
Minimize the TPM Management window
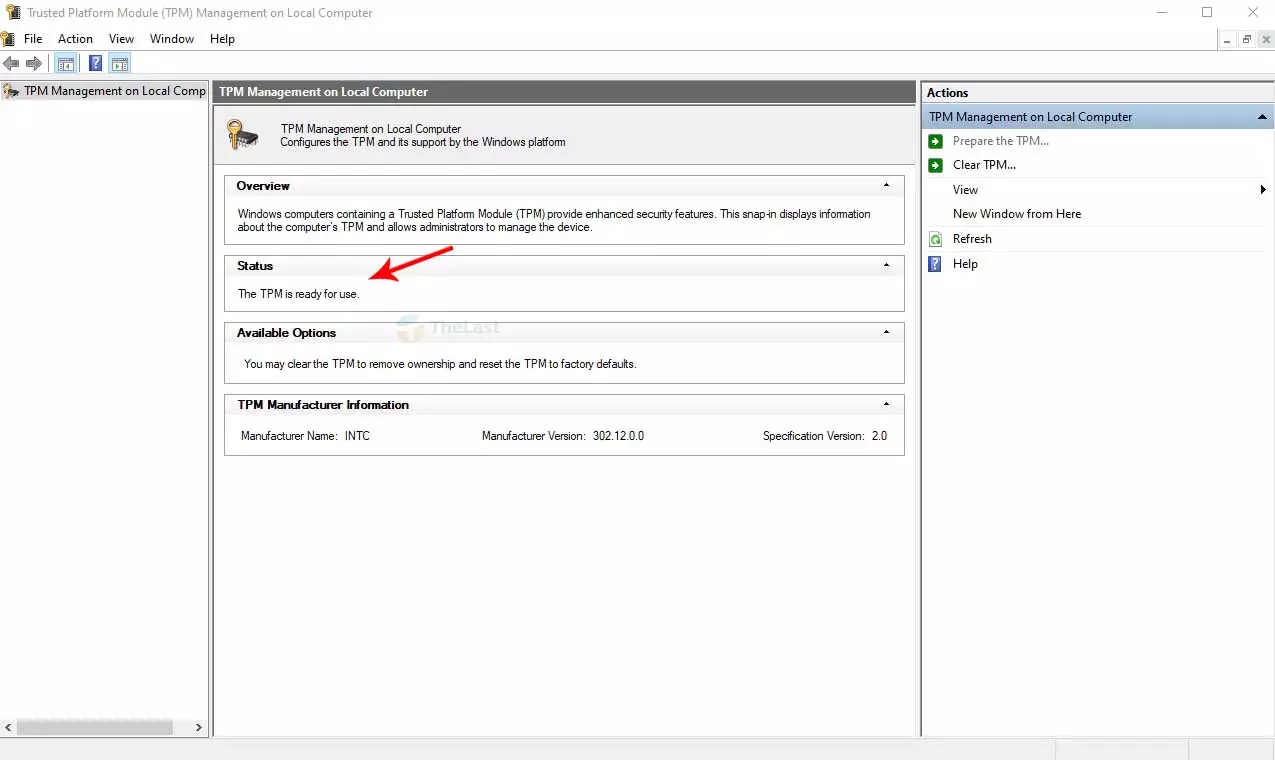[x=1161, y=13]
